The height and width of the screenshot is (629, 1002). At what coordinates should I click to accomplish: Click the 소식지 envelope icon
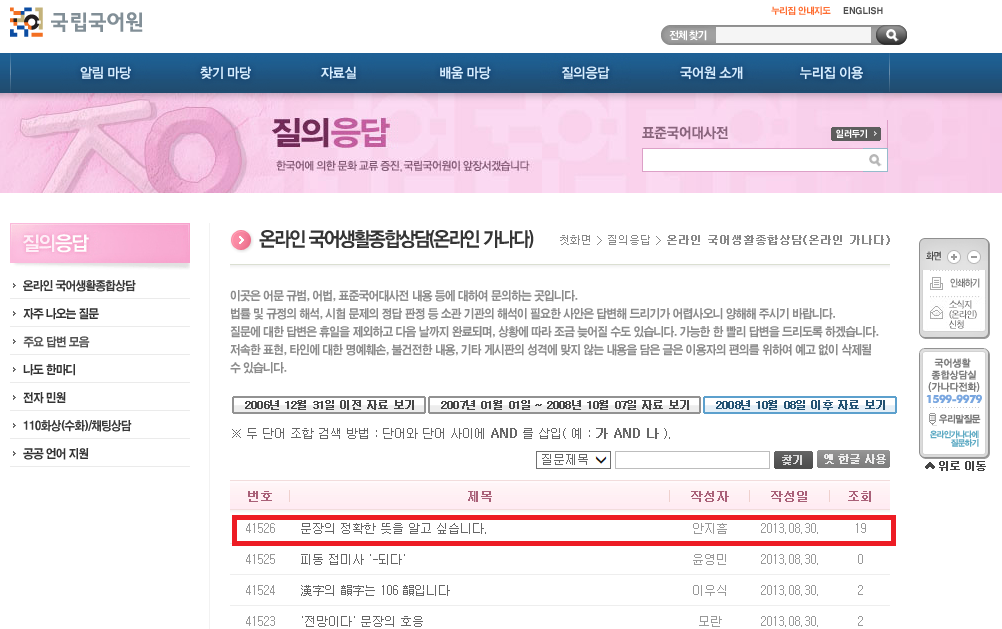[937, 313]
